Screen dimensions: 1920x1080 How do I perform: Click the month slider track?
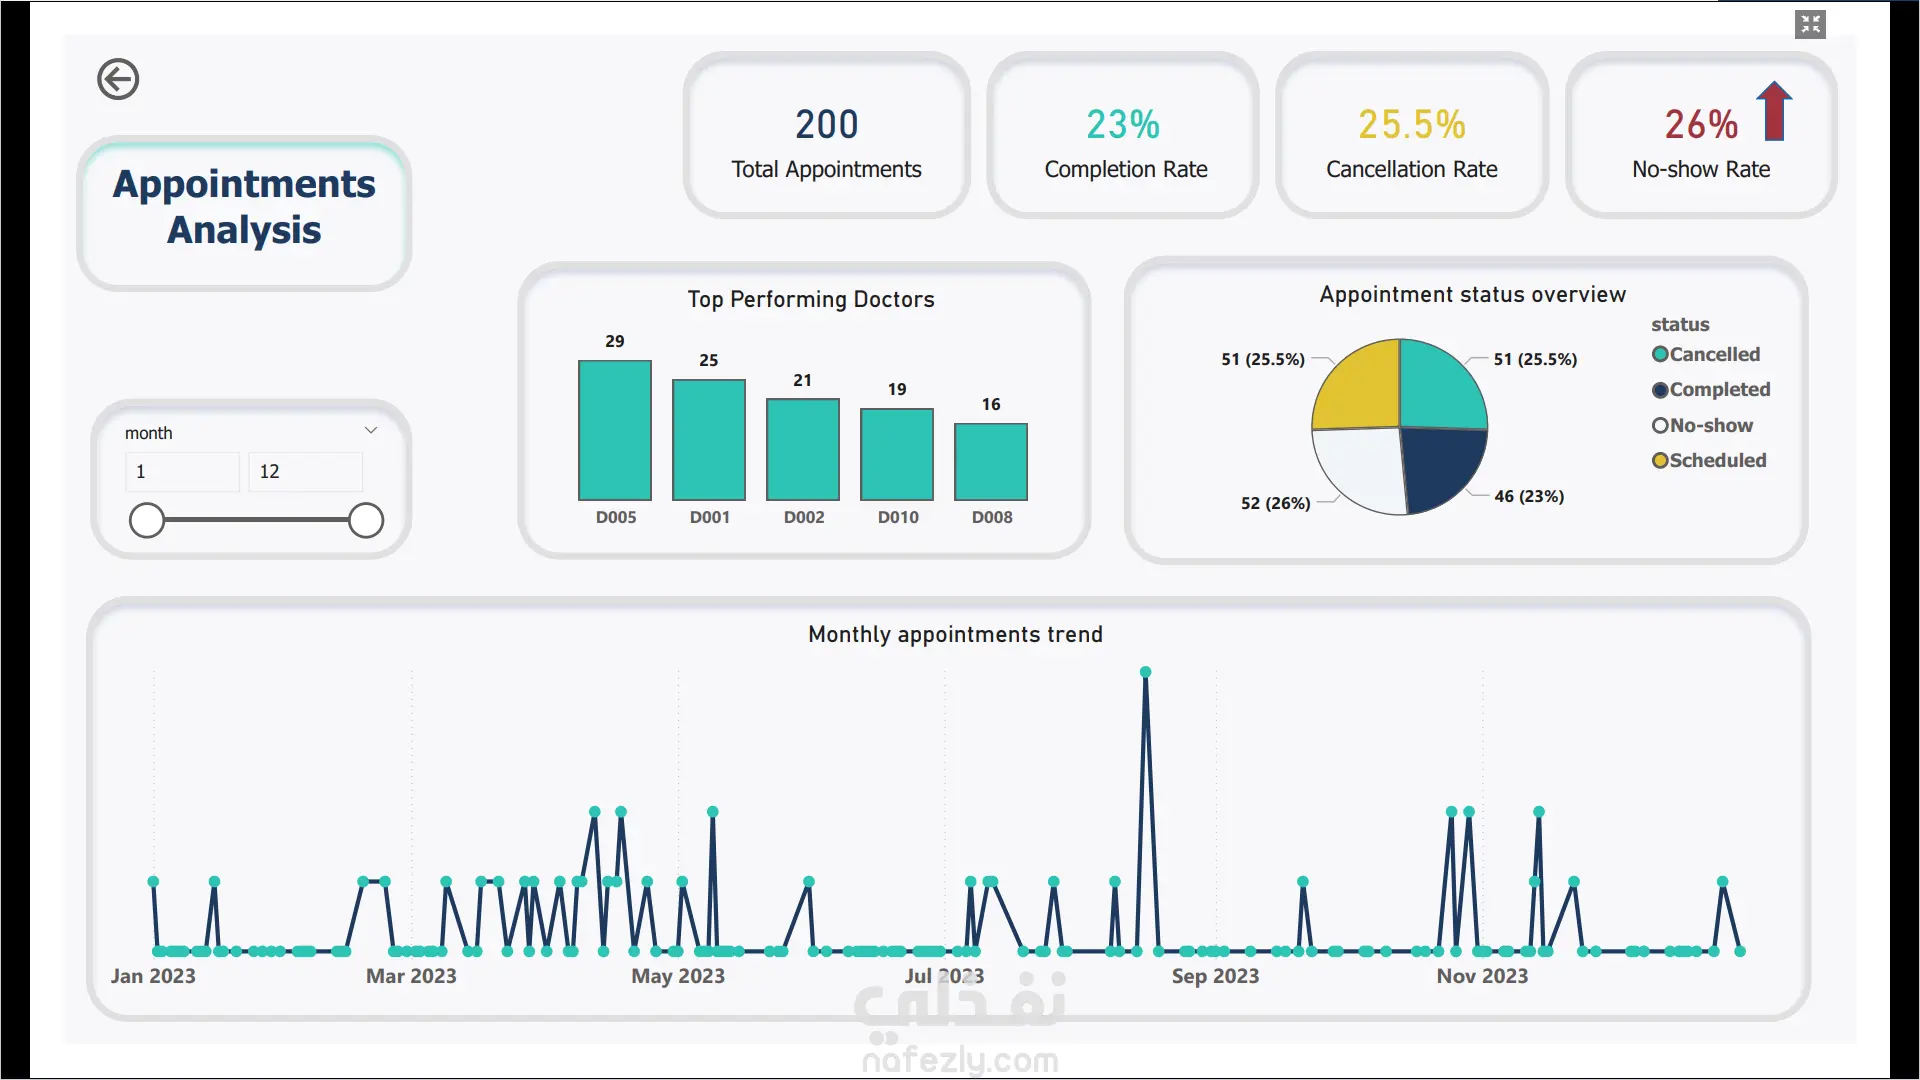pyautogui.click(x=256, y=520)
